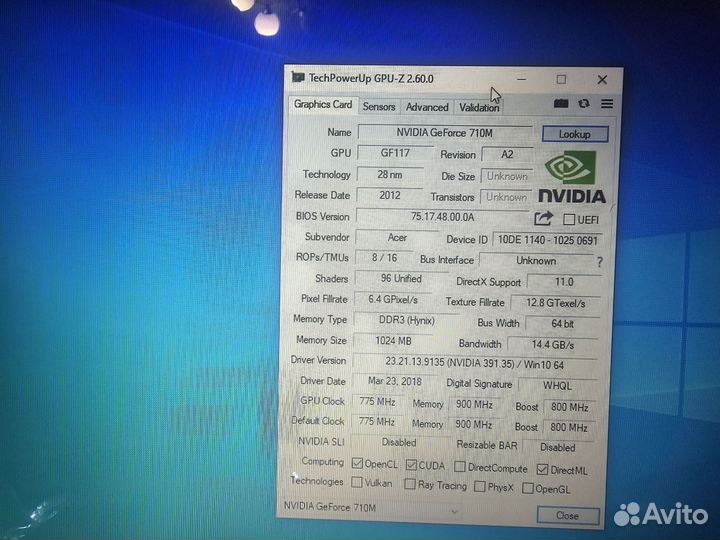Click the Transistors field Unknown

tap(506, 197)
